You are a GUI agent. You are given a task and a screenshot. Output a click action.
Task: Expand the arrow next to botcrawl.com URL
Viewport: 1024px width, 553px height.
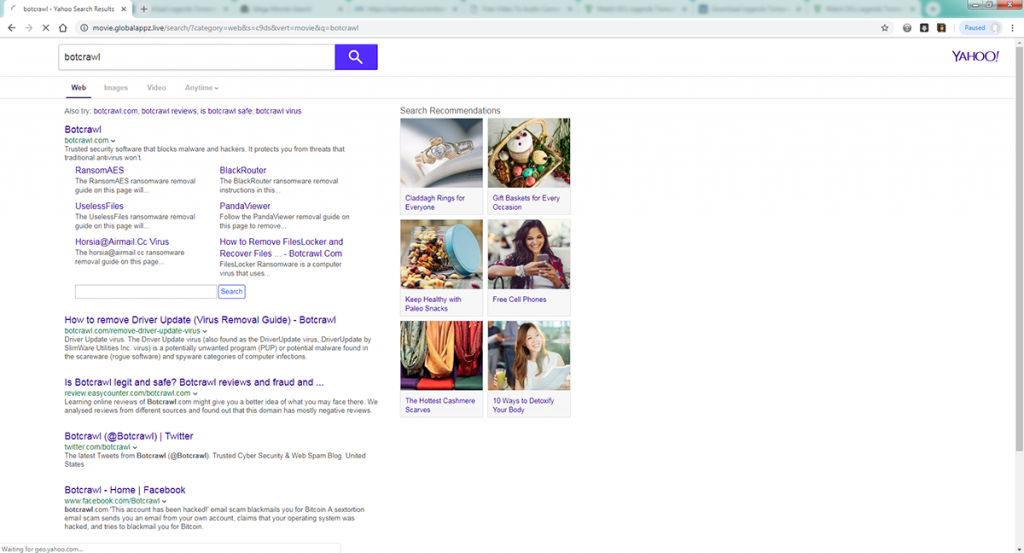coord(113,140)
